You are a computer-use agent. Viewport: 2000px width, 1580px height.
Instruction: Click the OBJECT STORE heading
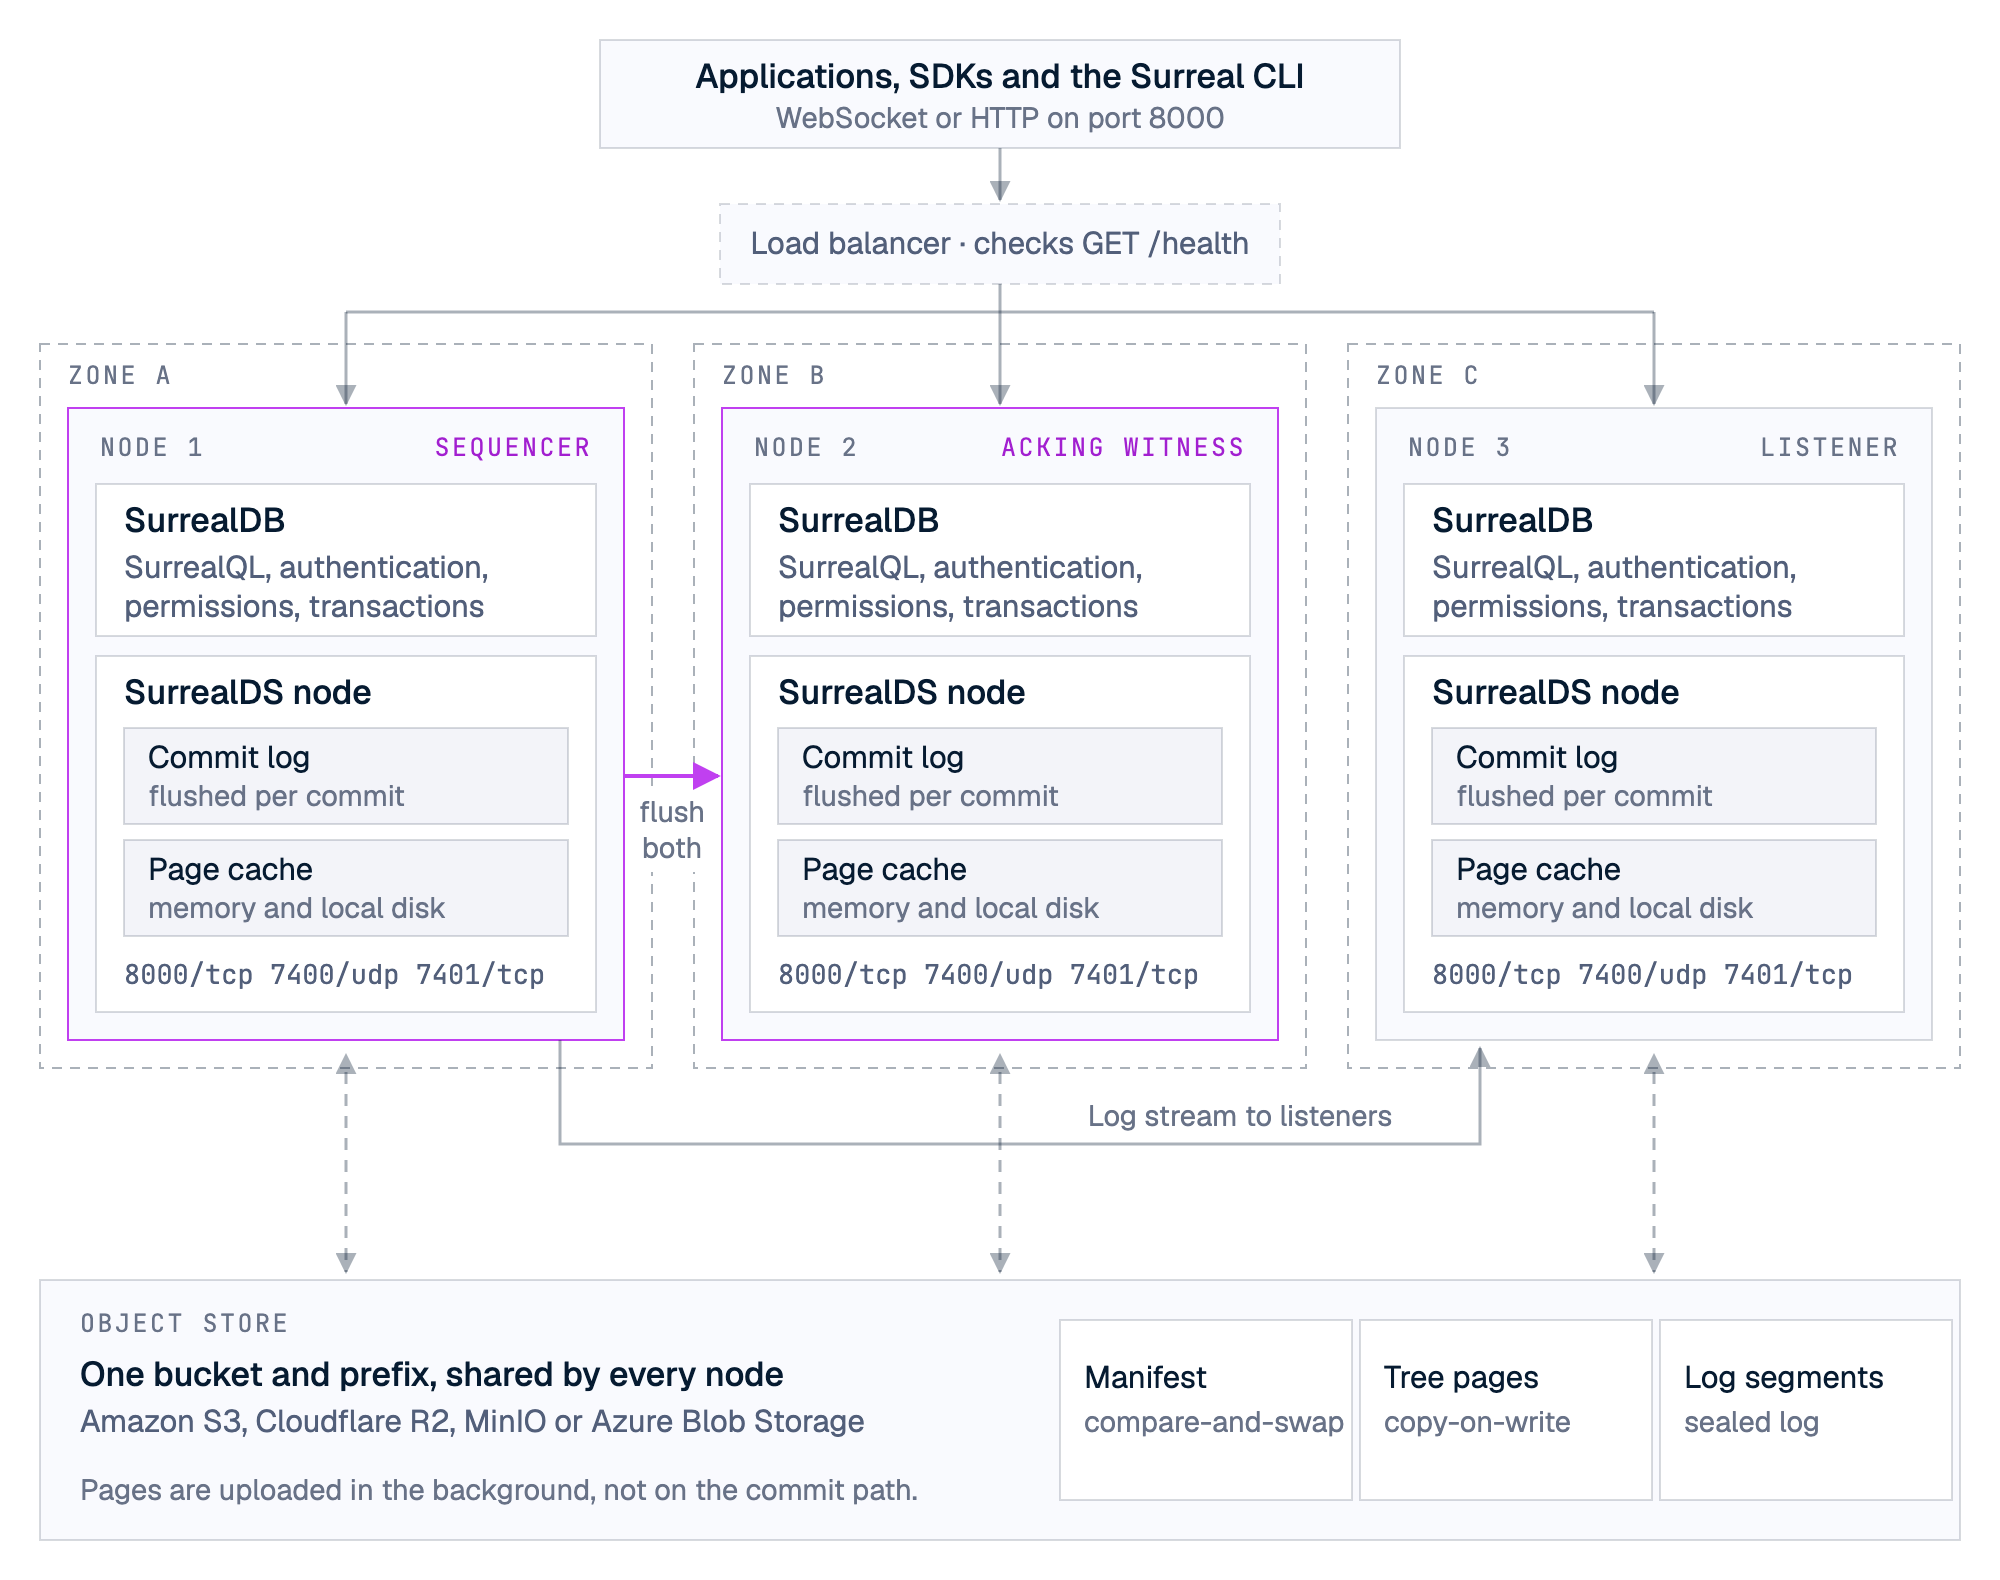click(x=185, y=1324)
